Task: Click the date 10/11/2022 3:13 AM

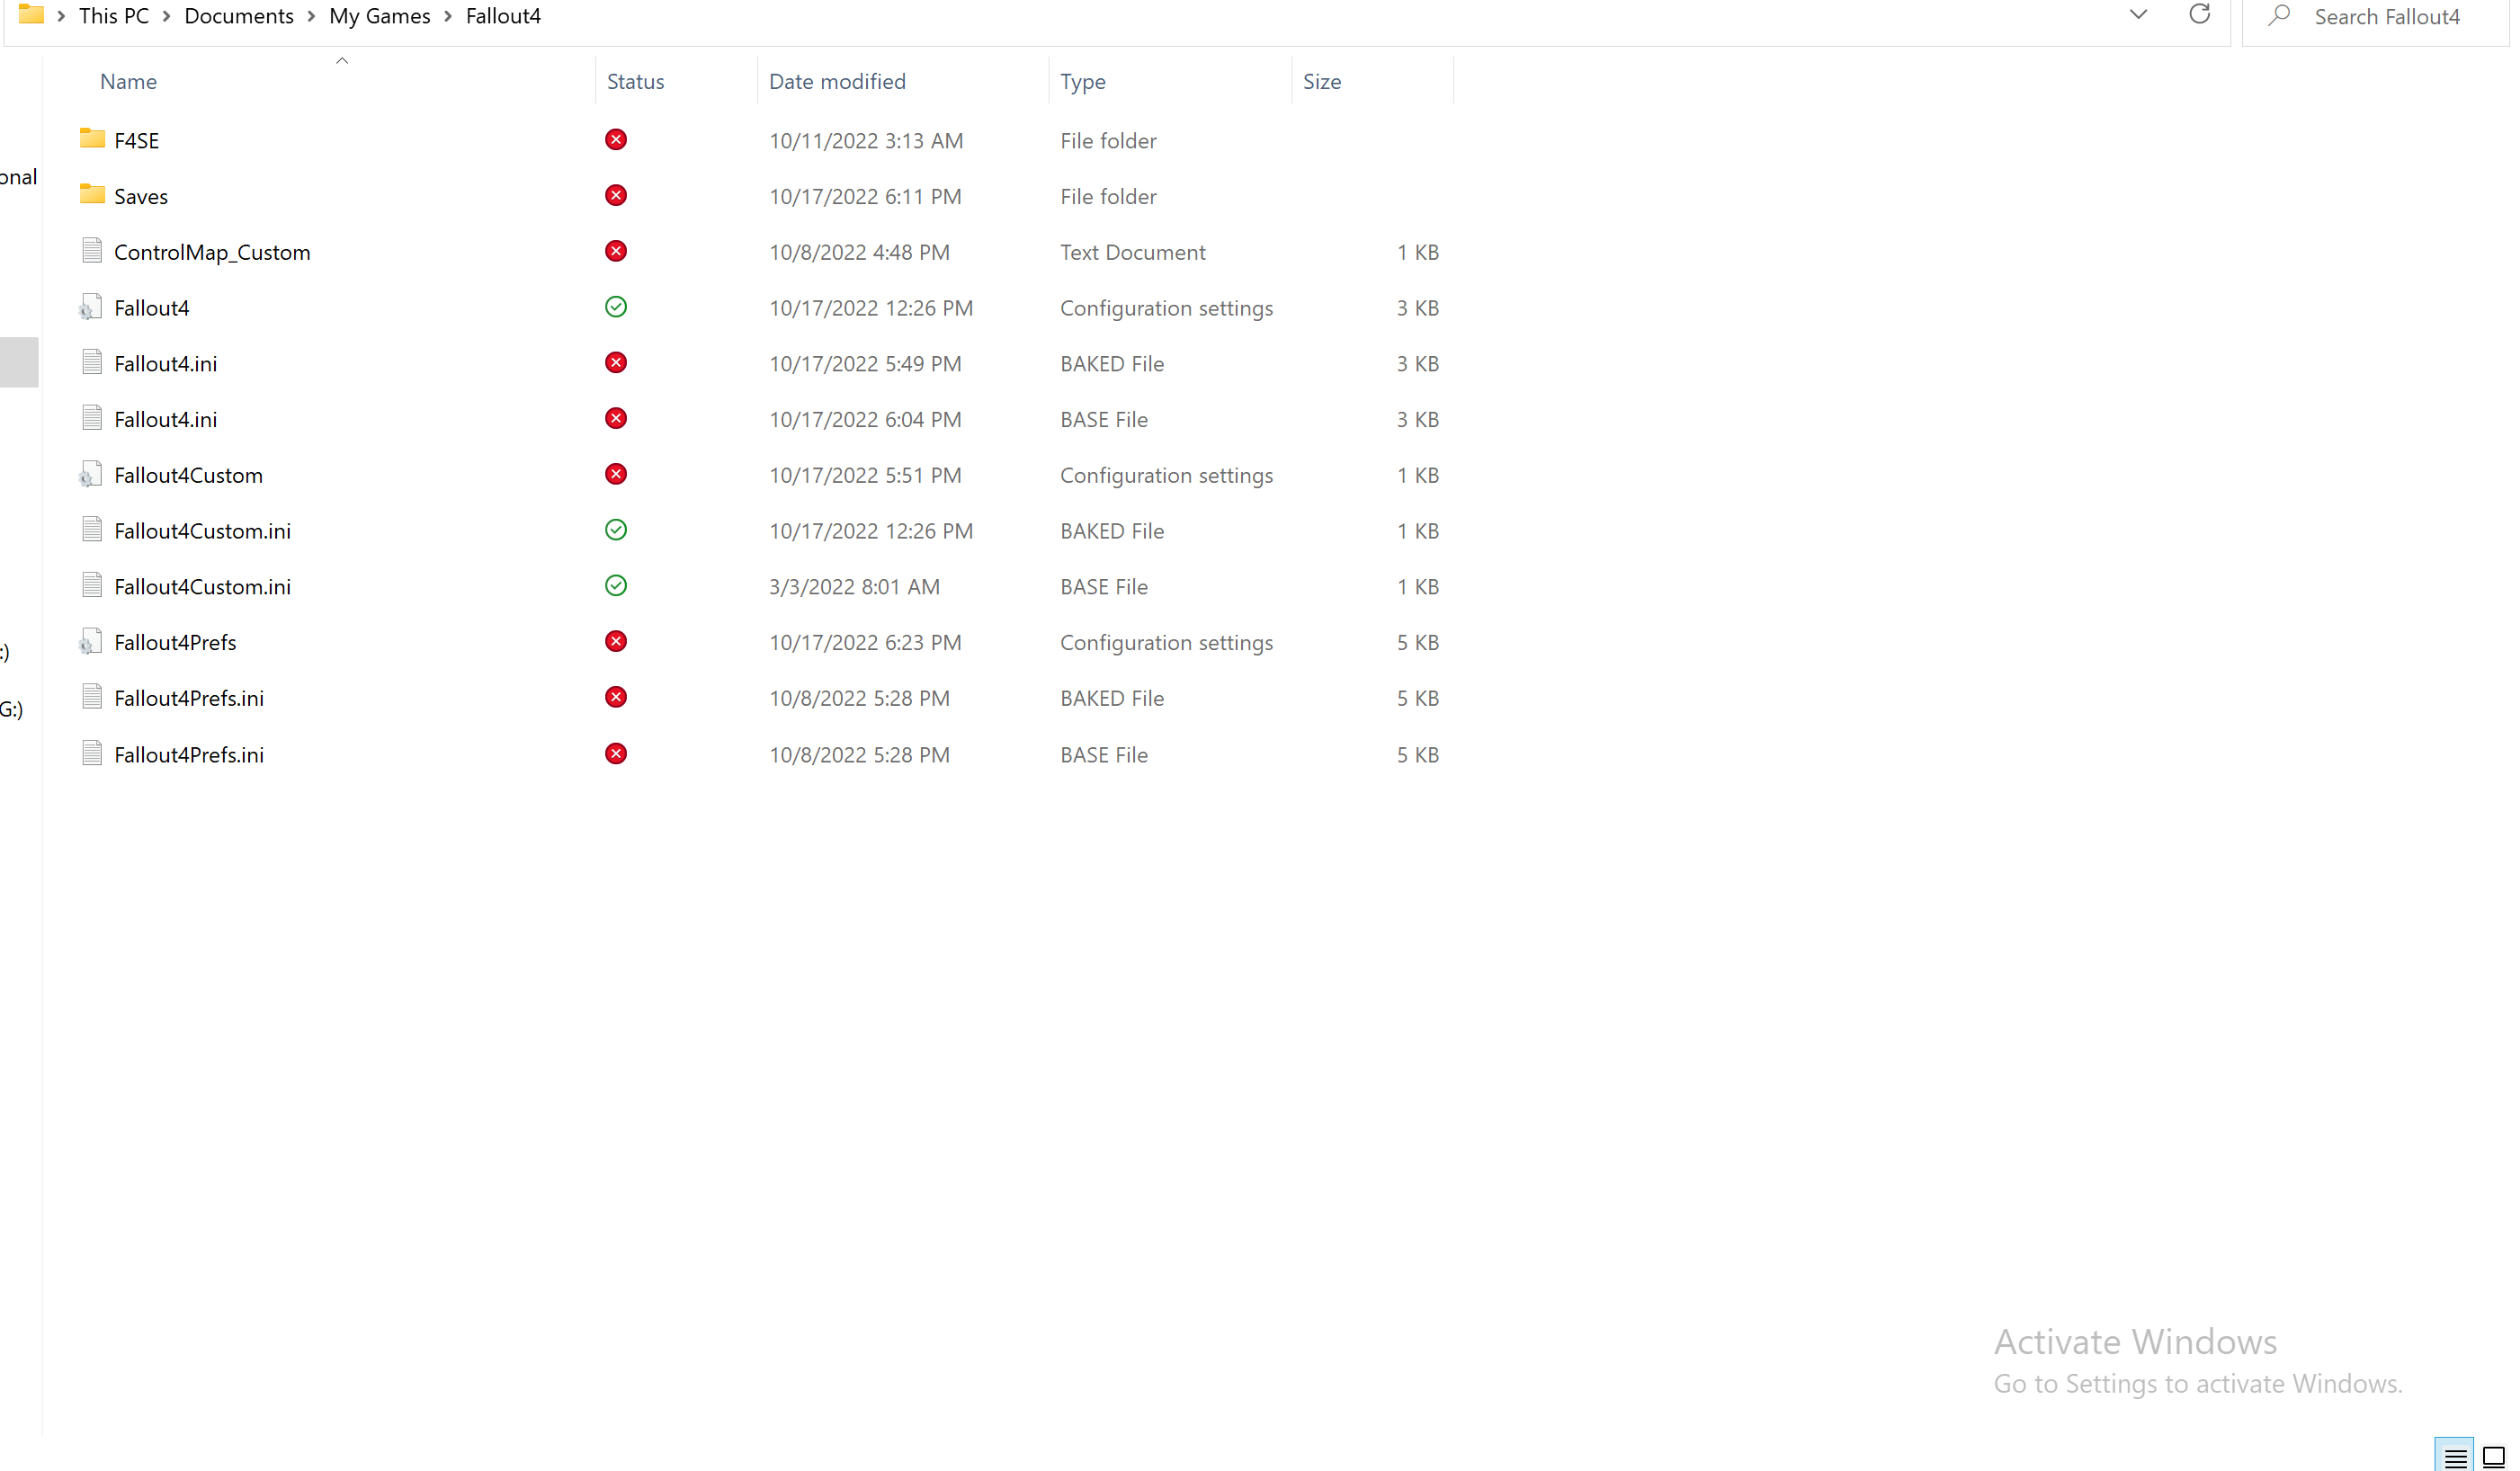Action: coord(866,140)
